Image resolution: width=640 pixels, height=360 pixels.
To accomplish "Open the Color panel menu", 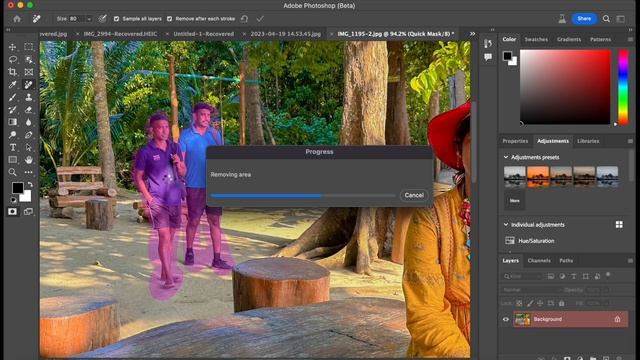I will pos(630,40).
